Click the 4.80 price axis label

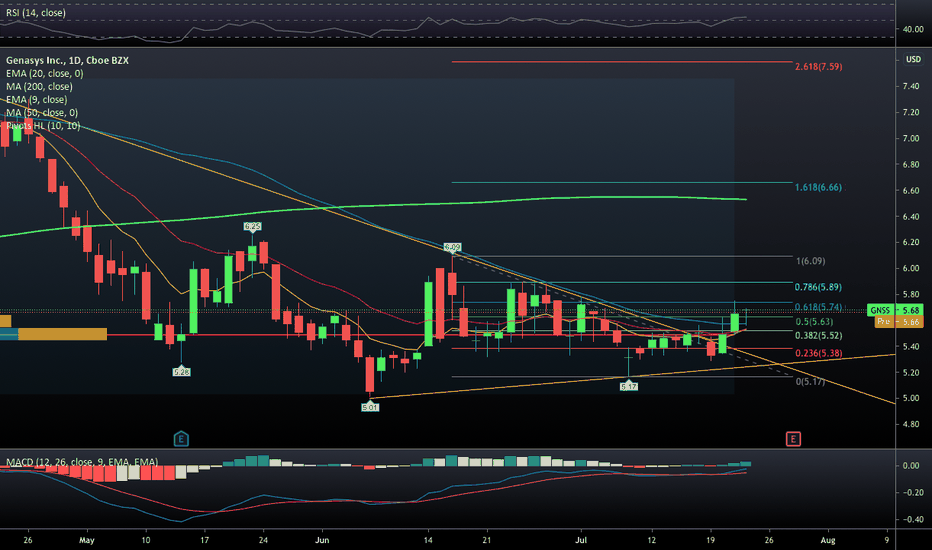[911, 425]
